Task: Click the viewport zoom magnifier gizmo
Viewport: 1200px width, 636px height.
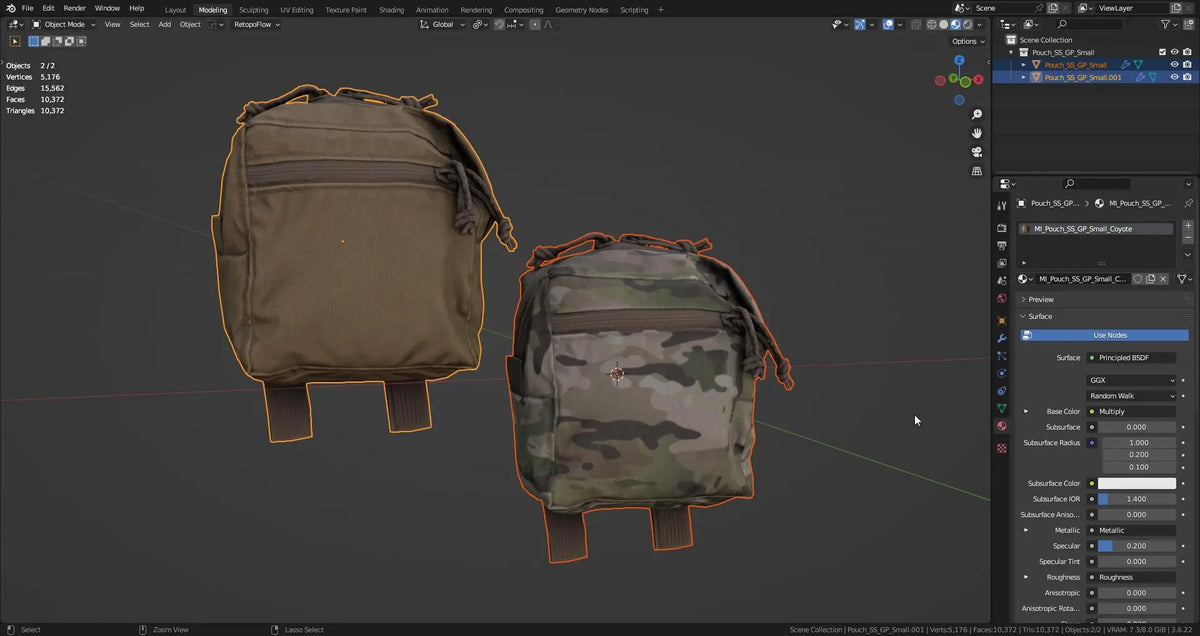Action: (x=977, y=115)
